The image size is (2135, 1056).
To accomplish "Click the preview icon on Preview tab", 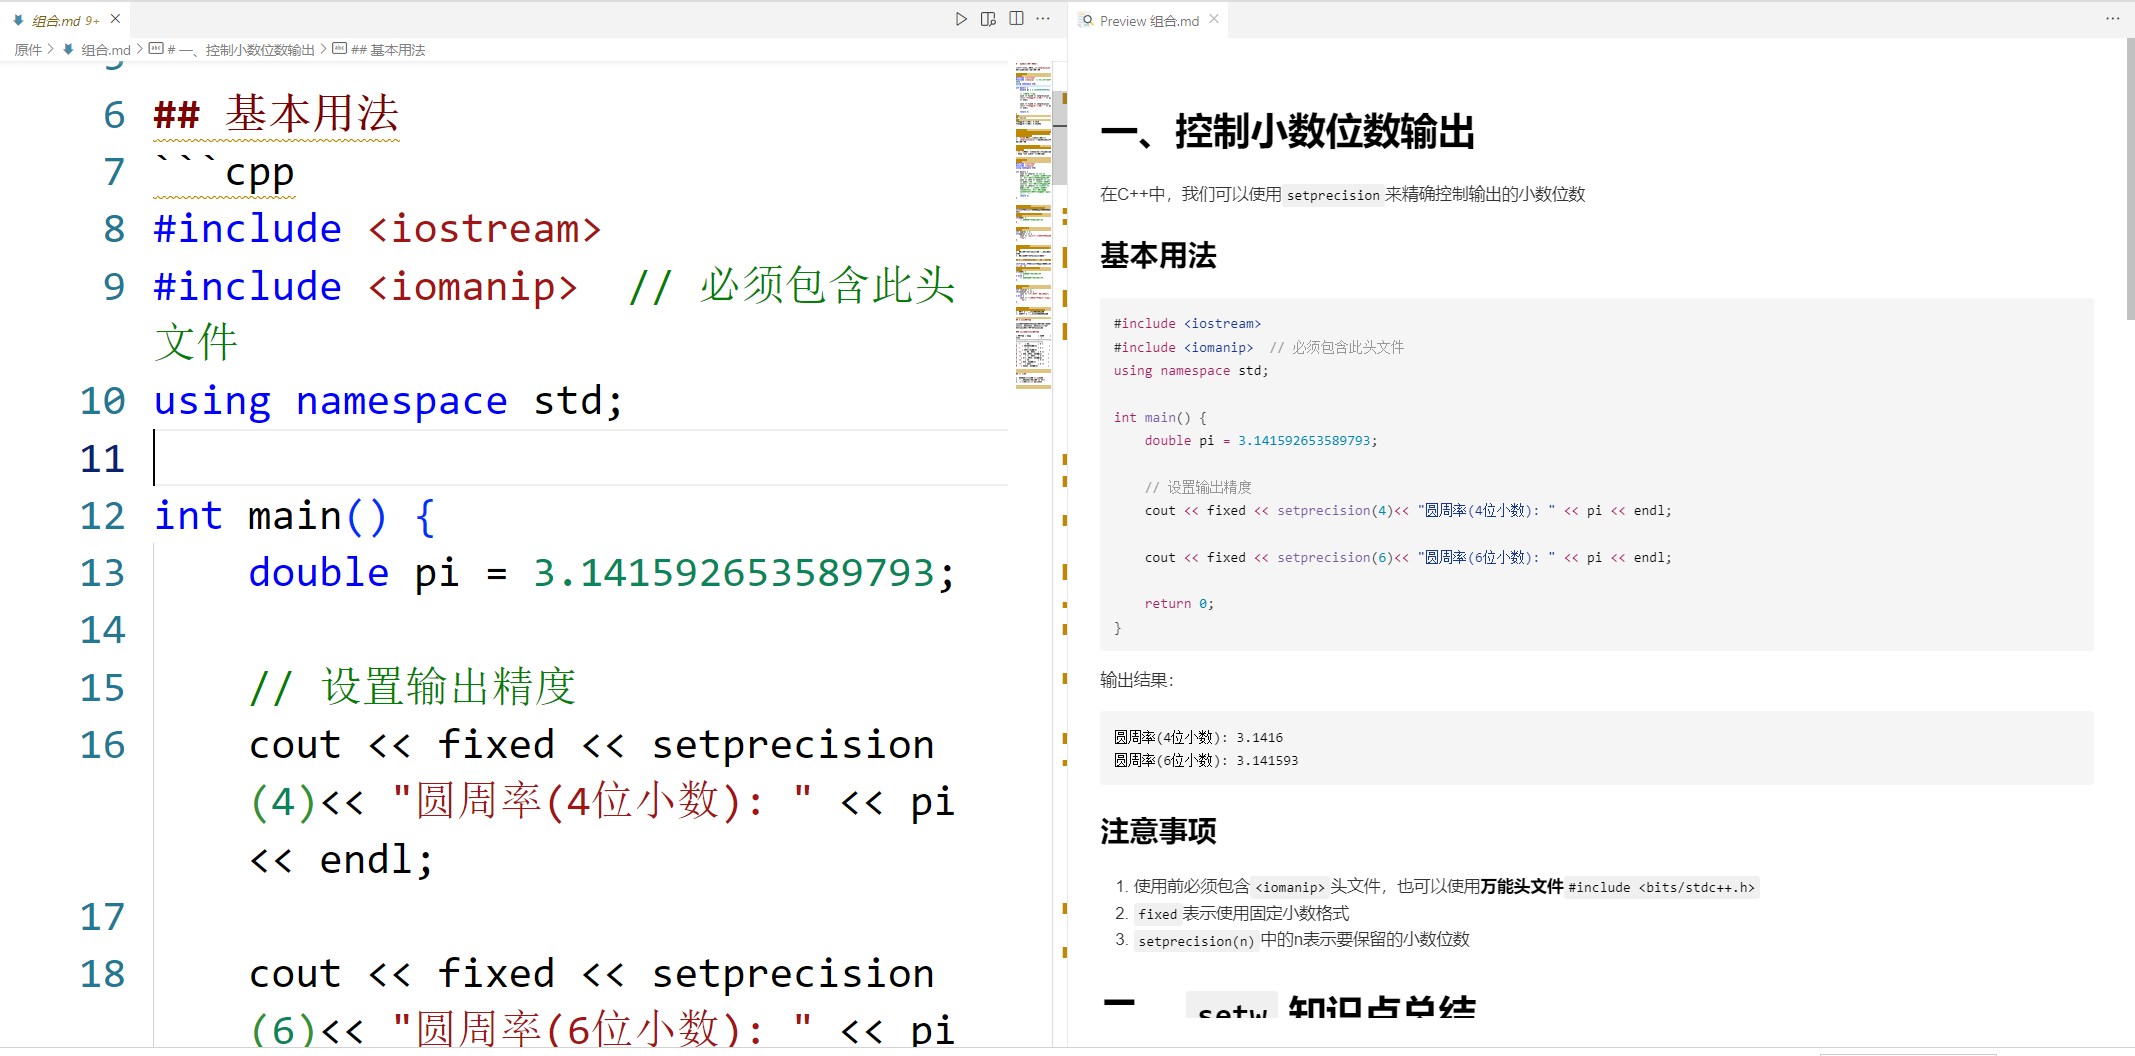I will tap(1087, 20).
